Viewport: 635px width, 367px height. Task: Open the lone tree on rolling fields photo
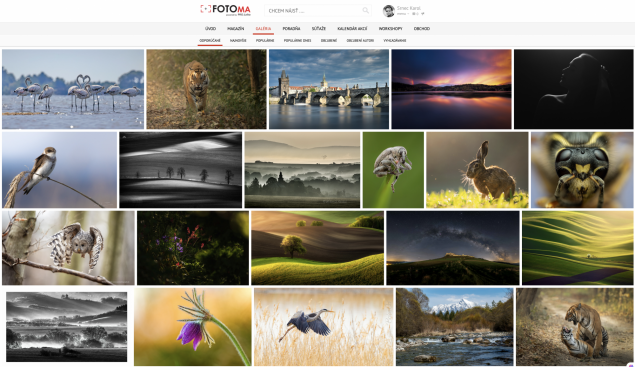[318, 248]
